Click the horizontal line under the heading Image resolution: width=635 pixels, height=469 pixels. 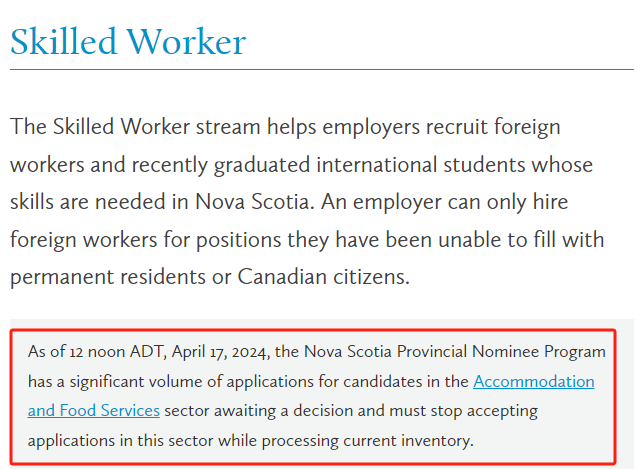[320, 70]
